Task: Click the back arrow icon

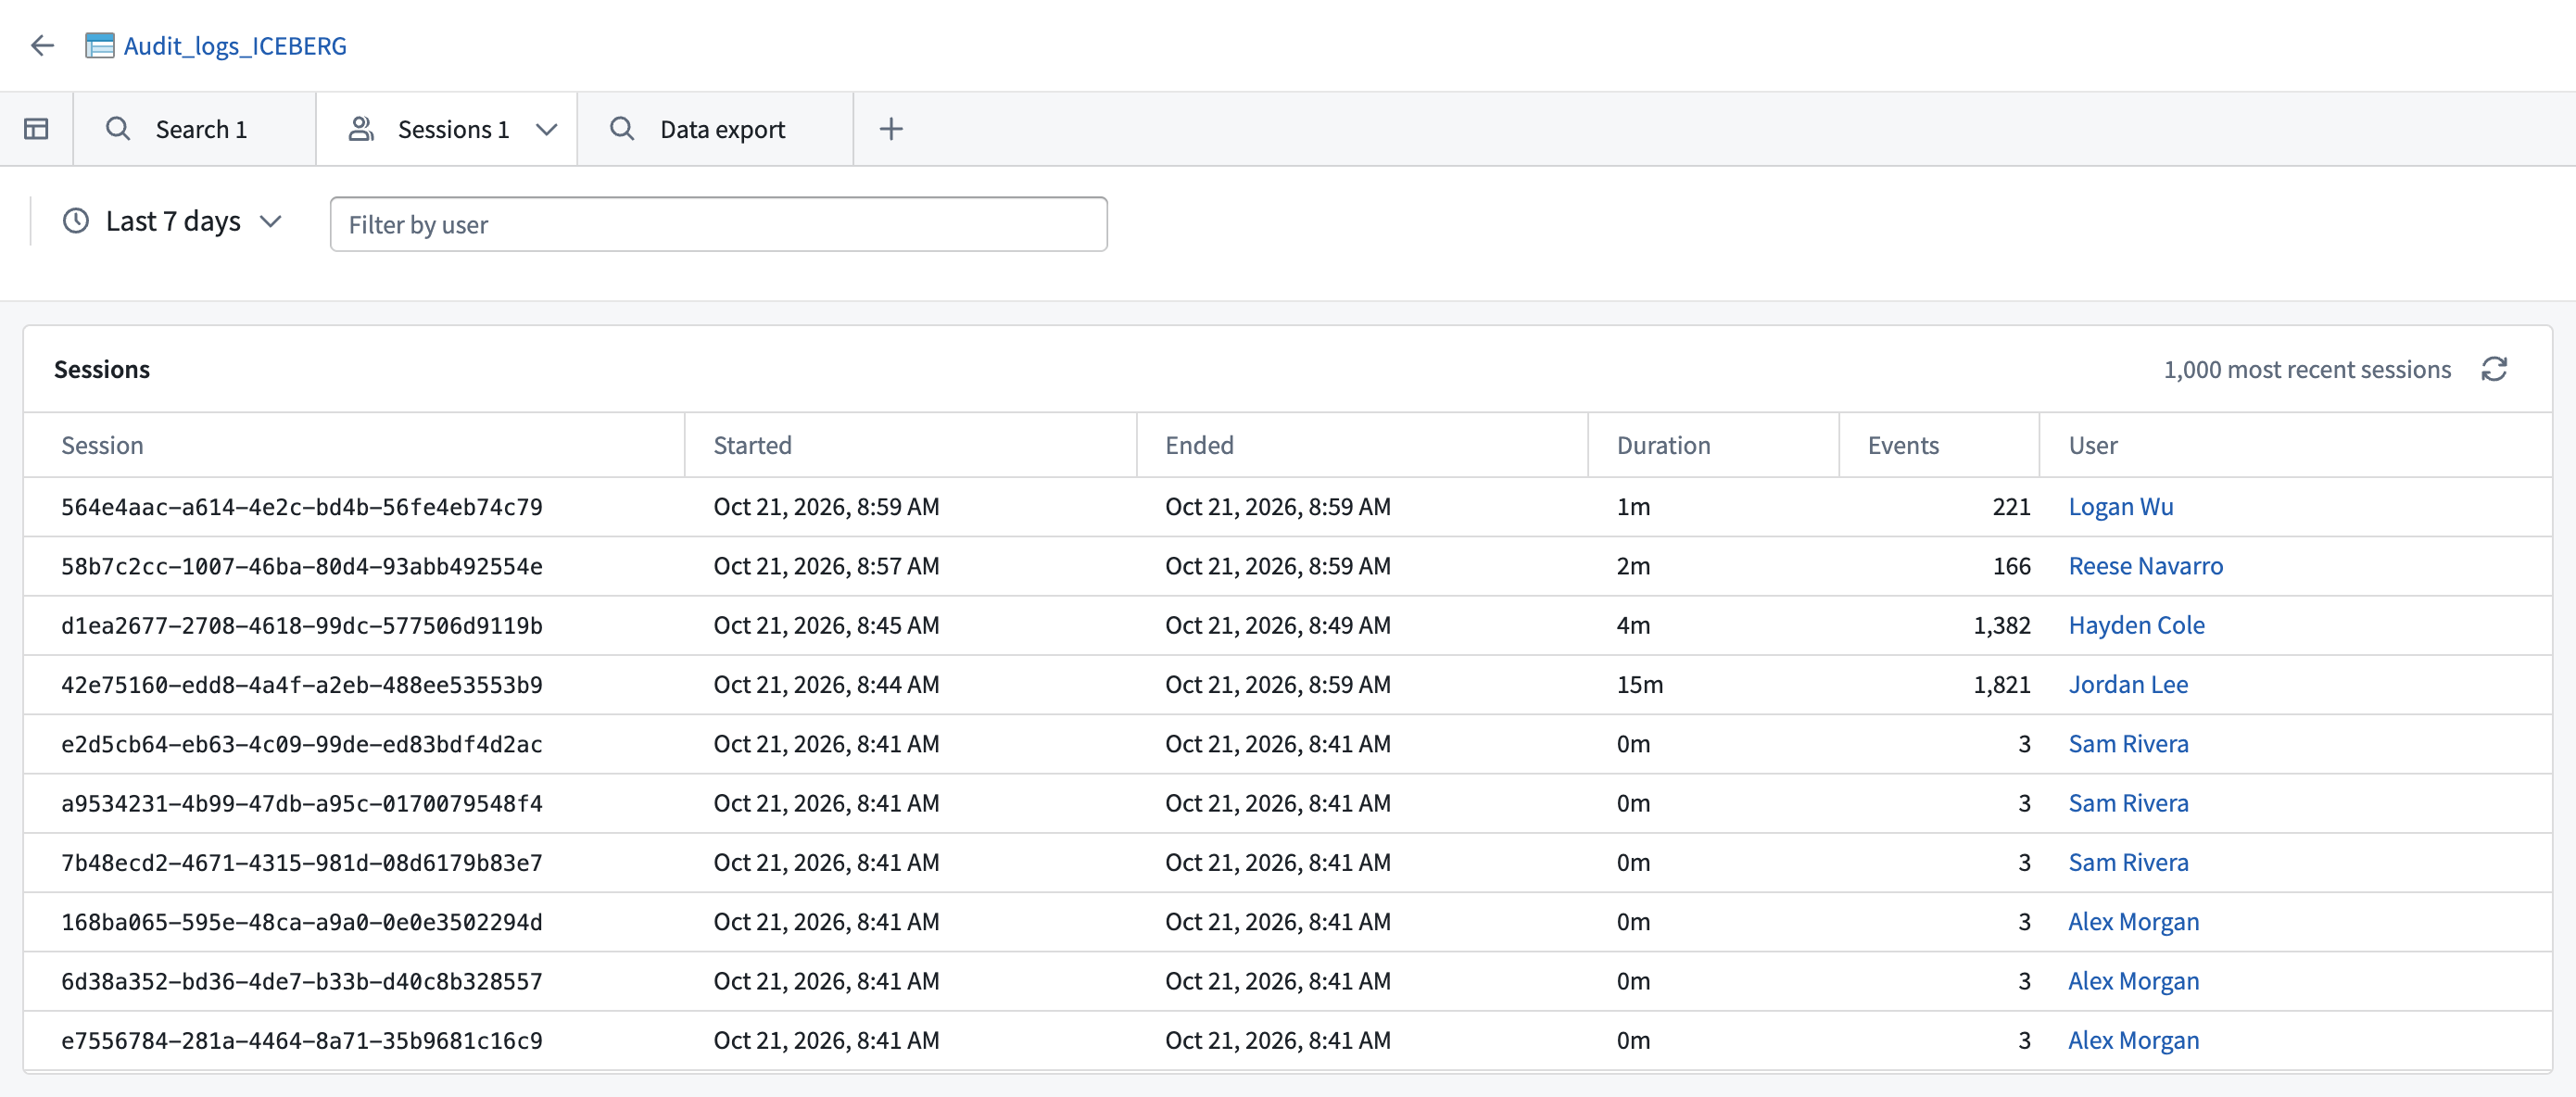Action: (42, 45)
